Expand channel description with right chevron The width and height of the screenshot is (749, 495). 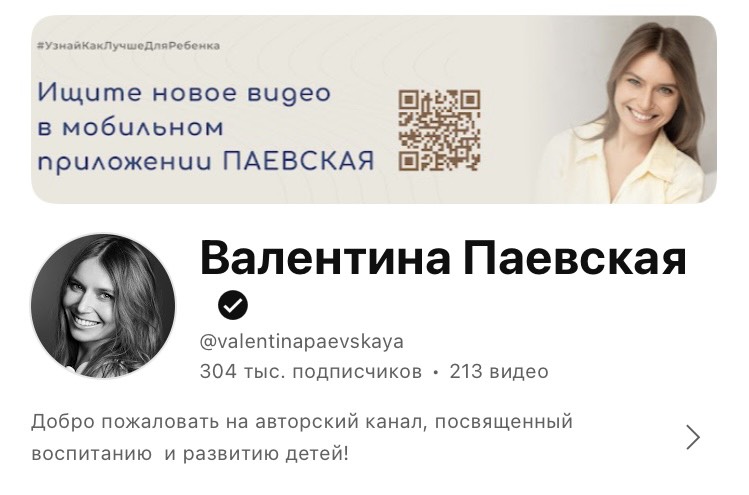click(693, 437)
